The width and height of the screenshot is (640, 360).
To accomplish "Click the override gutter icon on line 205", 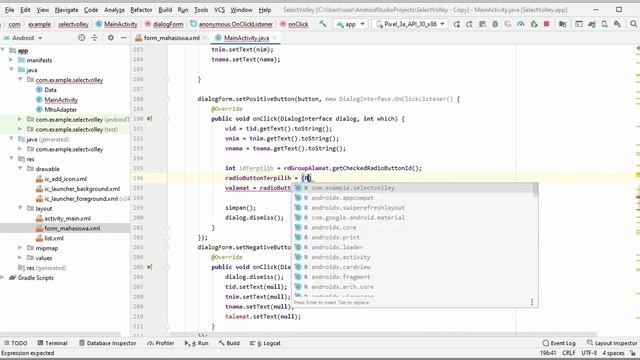I will point(149,267).
